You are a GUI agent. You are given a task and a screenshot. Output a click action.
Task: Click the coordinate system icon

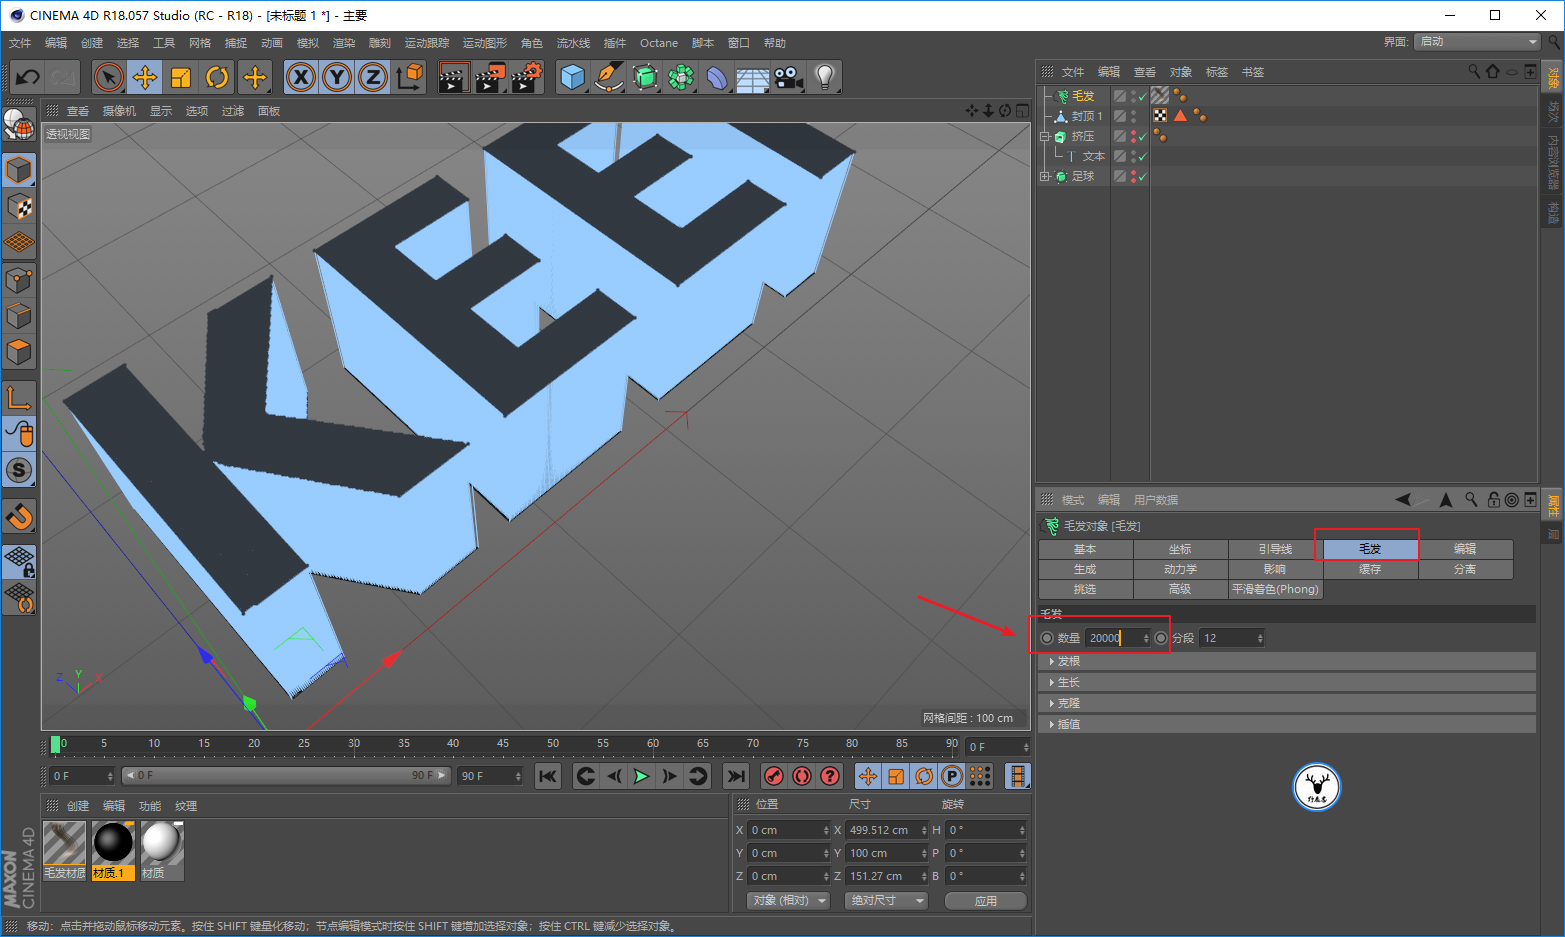409,77
